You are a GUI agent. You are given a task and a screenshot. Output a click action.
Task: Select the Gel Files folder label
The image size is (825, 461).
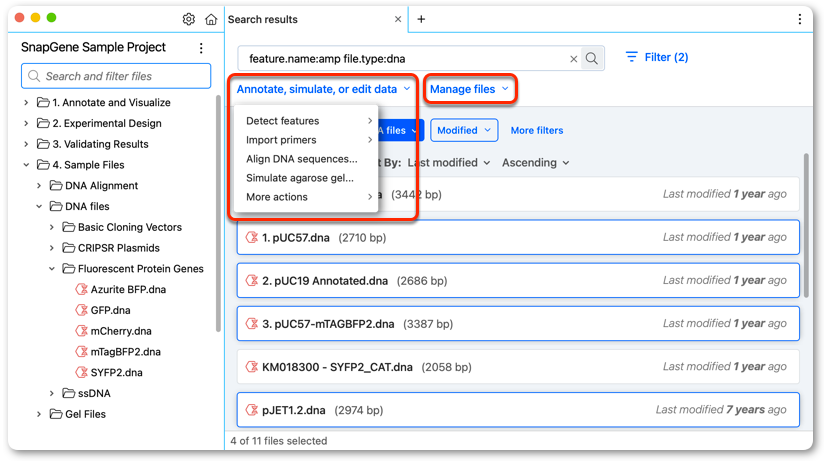click(x=85, y=414)
